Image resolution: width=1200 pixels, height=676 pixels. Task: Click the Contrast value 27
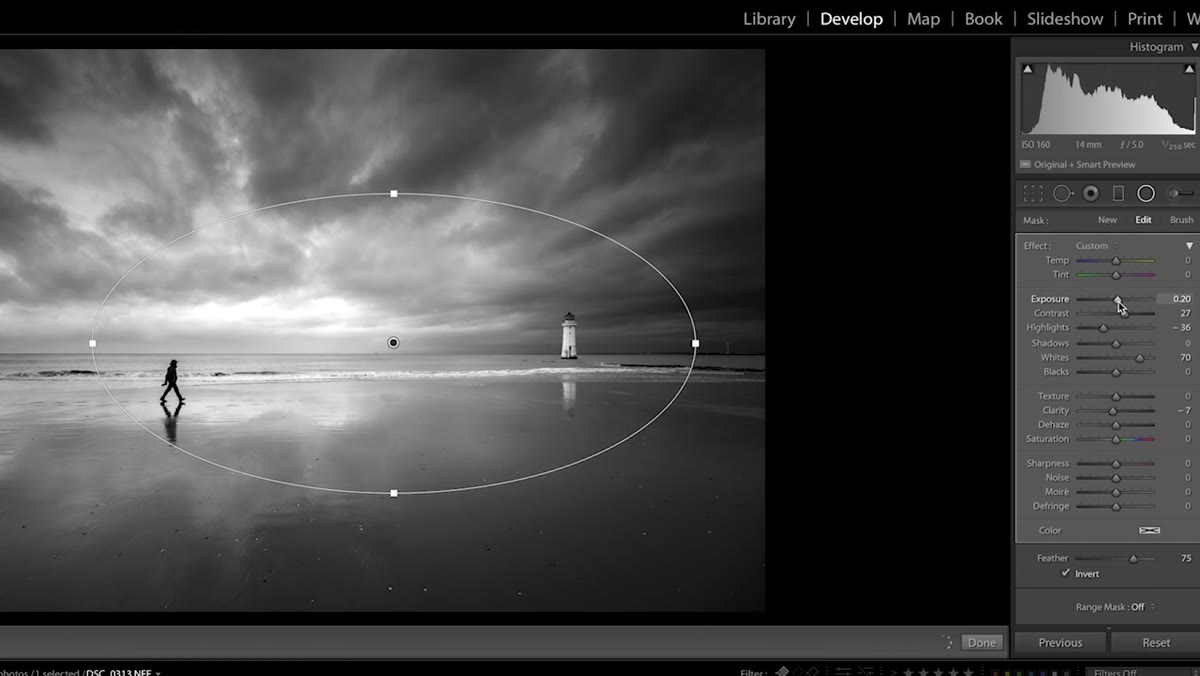(1185, 313)
